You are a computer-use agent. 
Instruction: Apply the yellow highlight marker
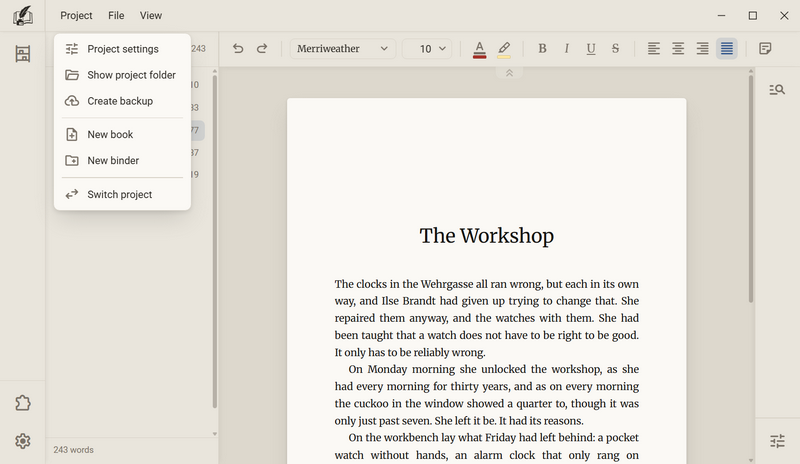click(504, 50)
